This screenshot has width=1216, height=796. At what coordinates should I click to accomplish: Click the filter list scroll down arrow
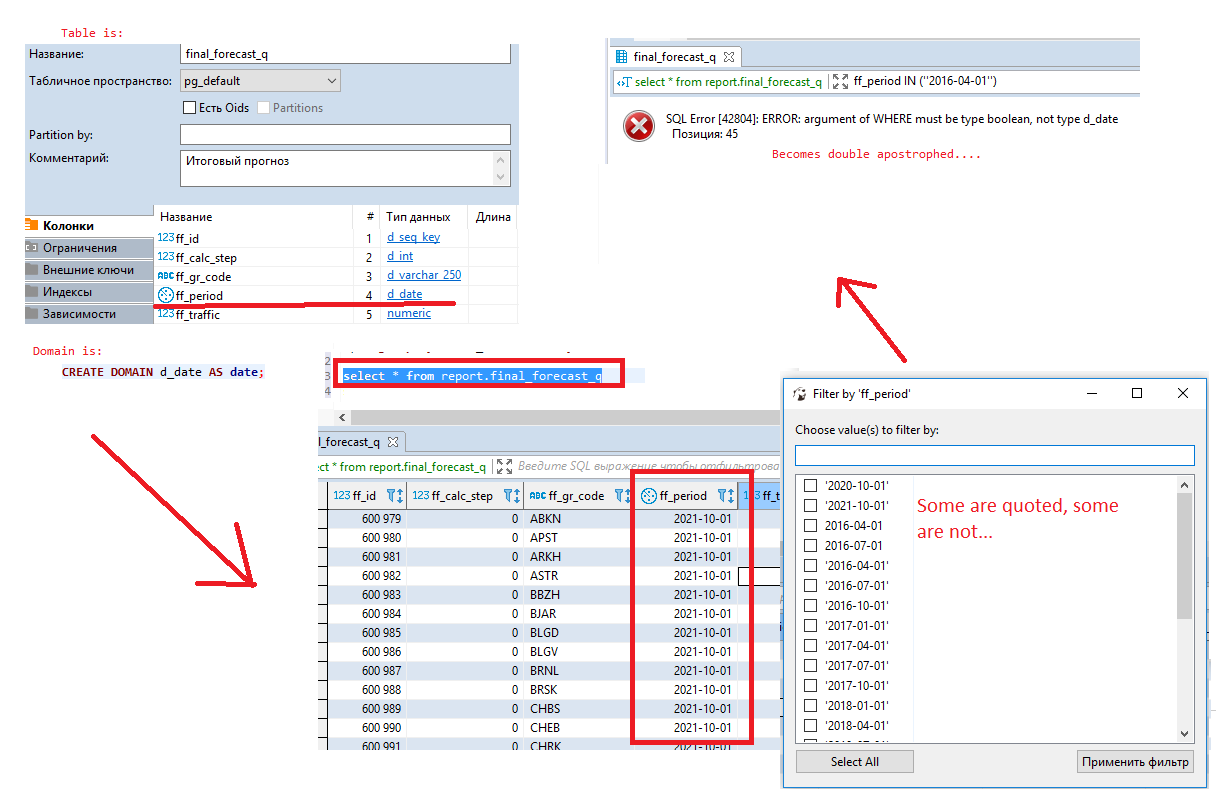(1185, 733)
